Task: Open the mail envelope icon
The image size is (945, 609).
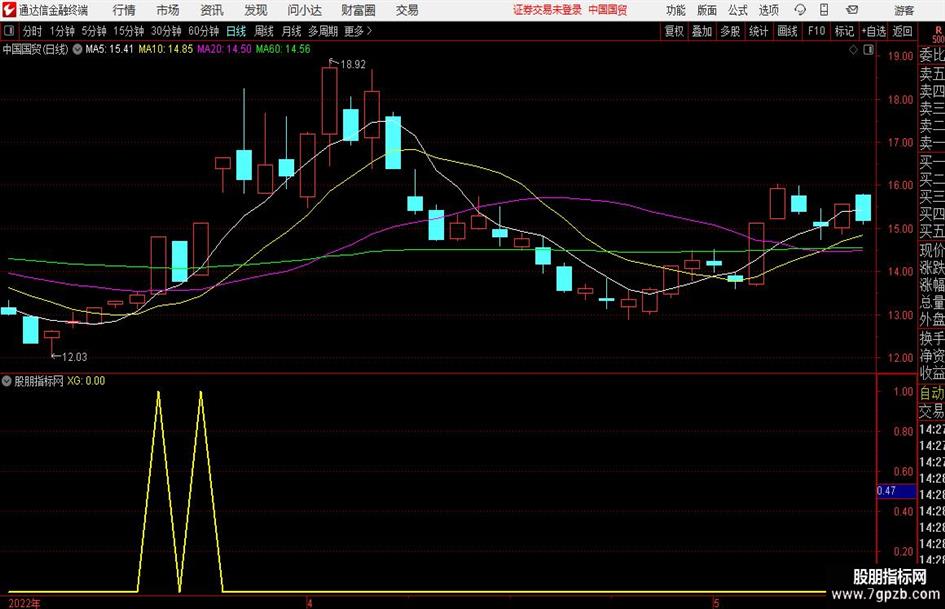Action: [852, 10]
